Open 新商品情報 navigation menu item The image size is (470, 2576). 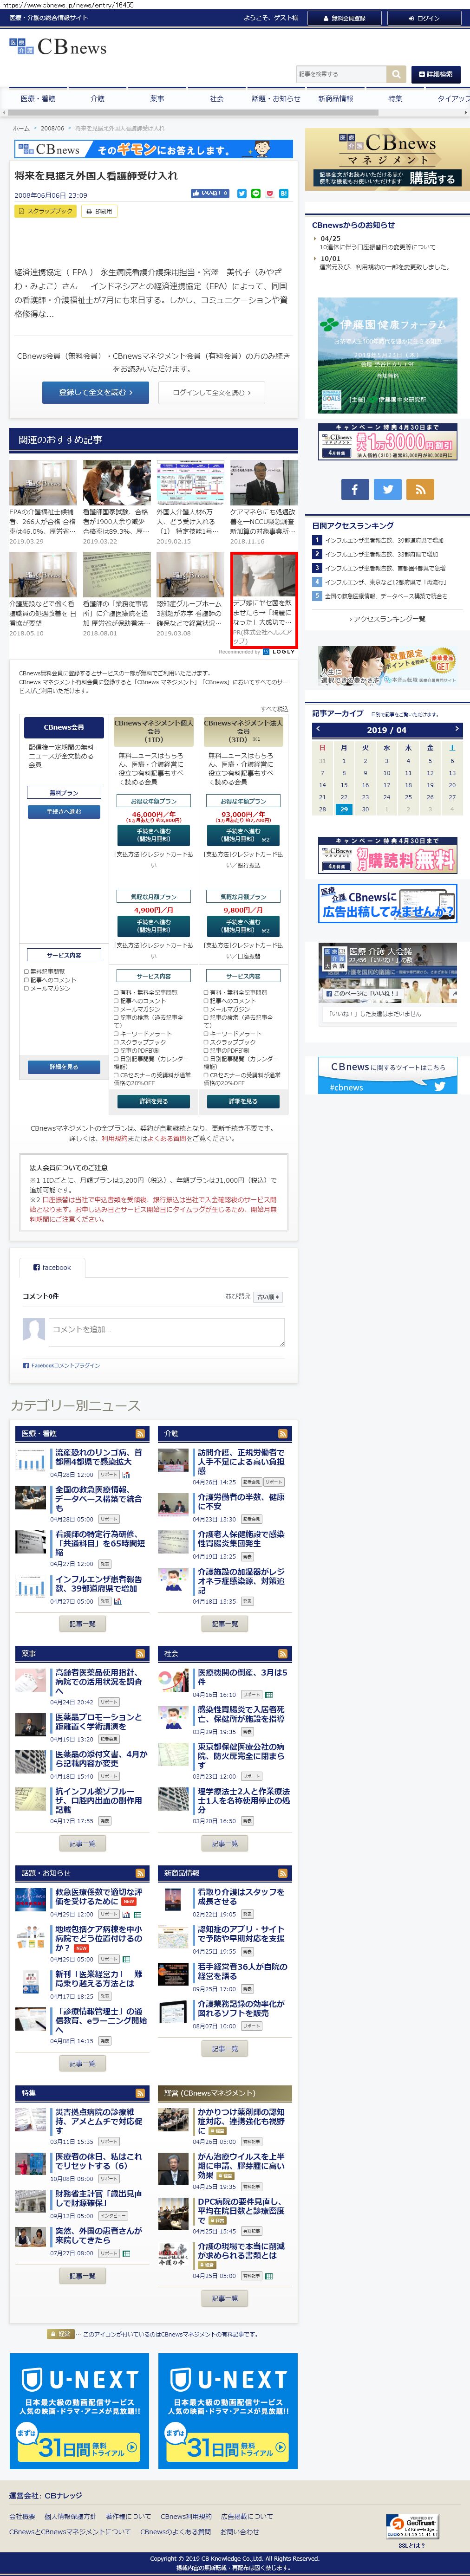click(x=335, y=99)
